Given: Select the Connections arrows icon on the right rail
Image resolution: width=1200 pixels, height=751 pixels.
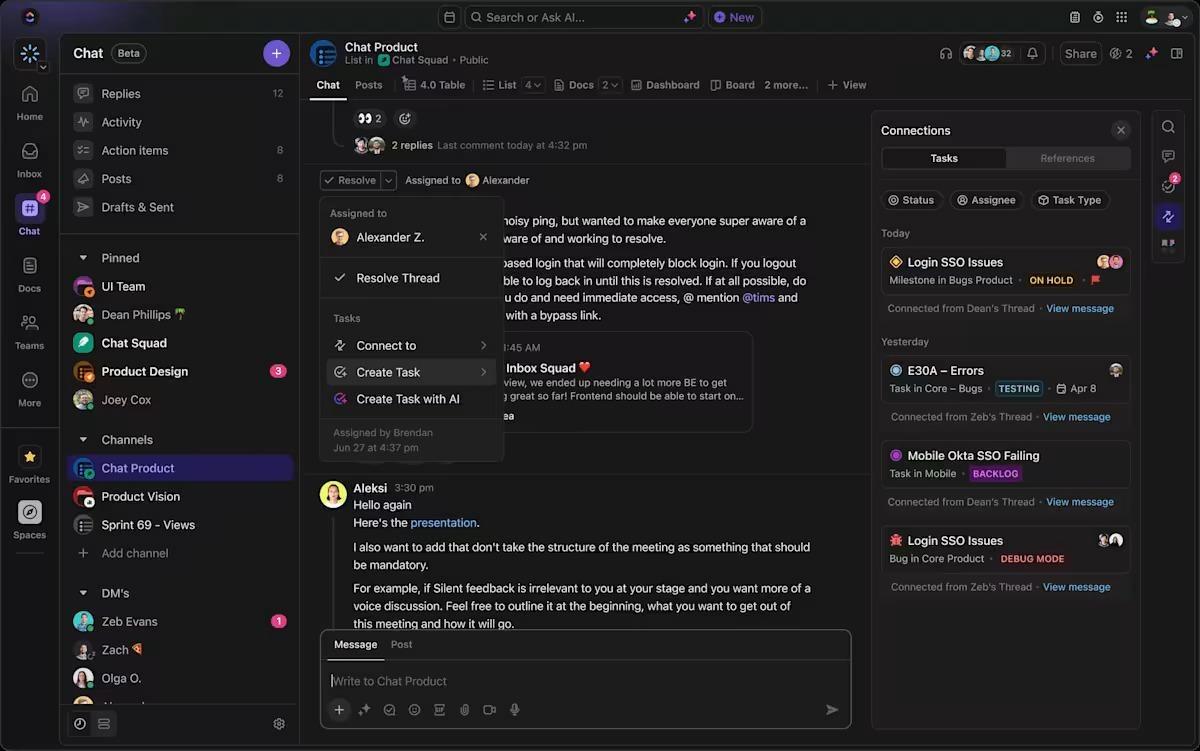Looking at the screenshot, I should 1168,216.
